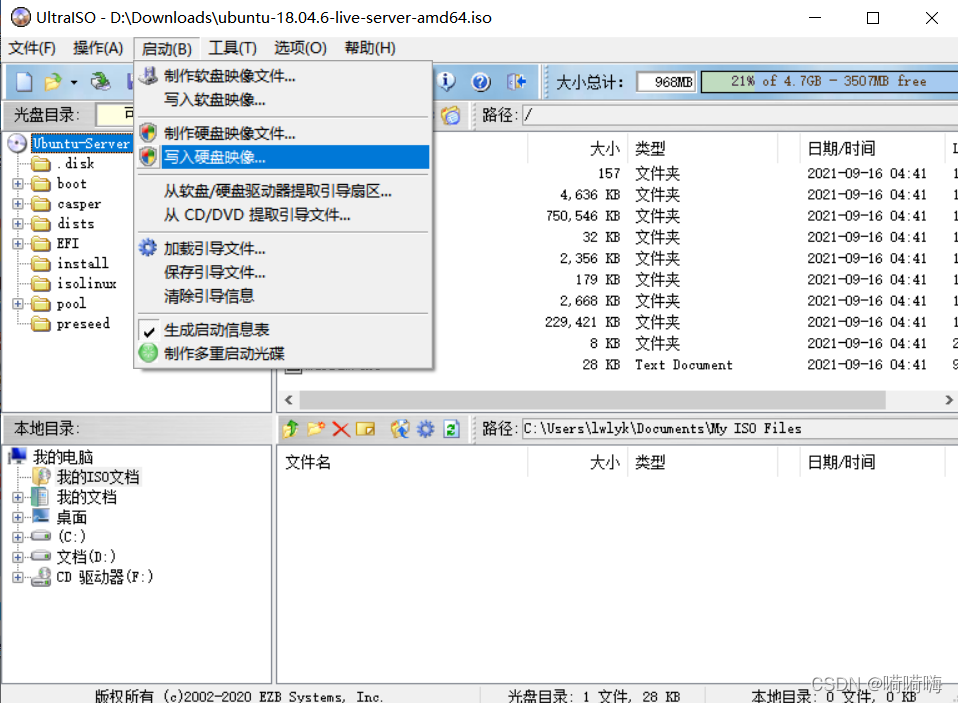Viewport: 958px width, 703px height.
Task: Click the New file toolbar icon
Action: point(24,81)
